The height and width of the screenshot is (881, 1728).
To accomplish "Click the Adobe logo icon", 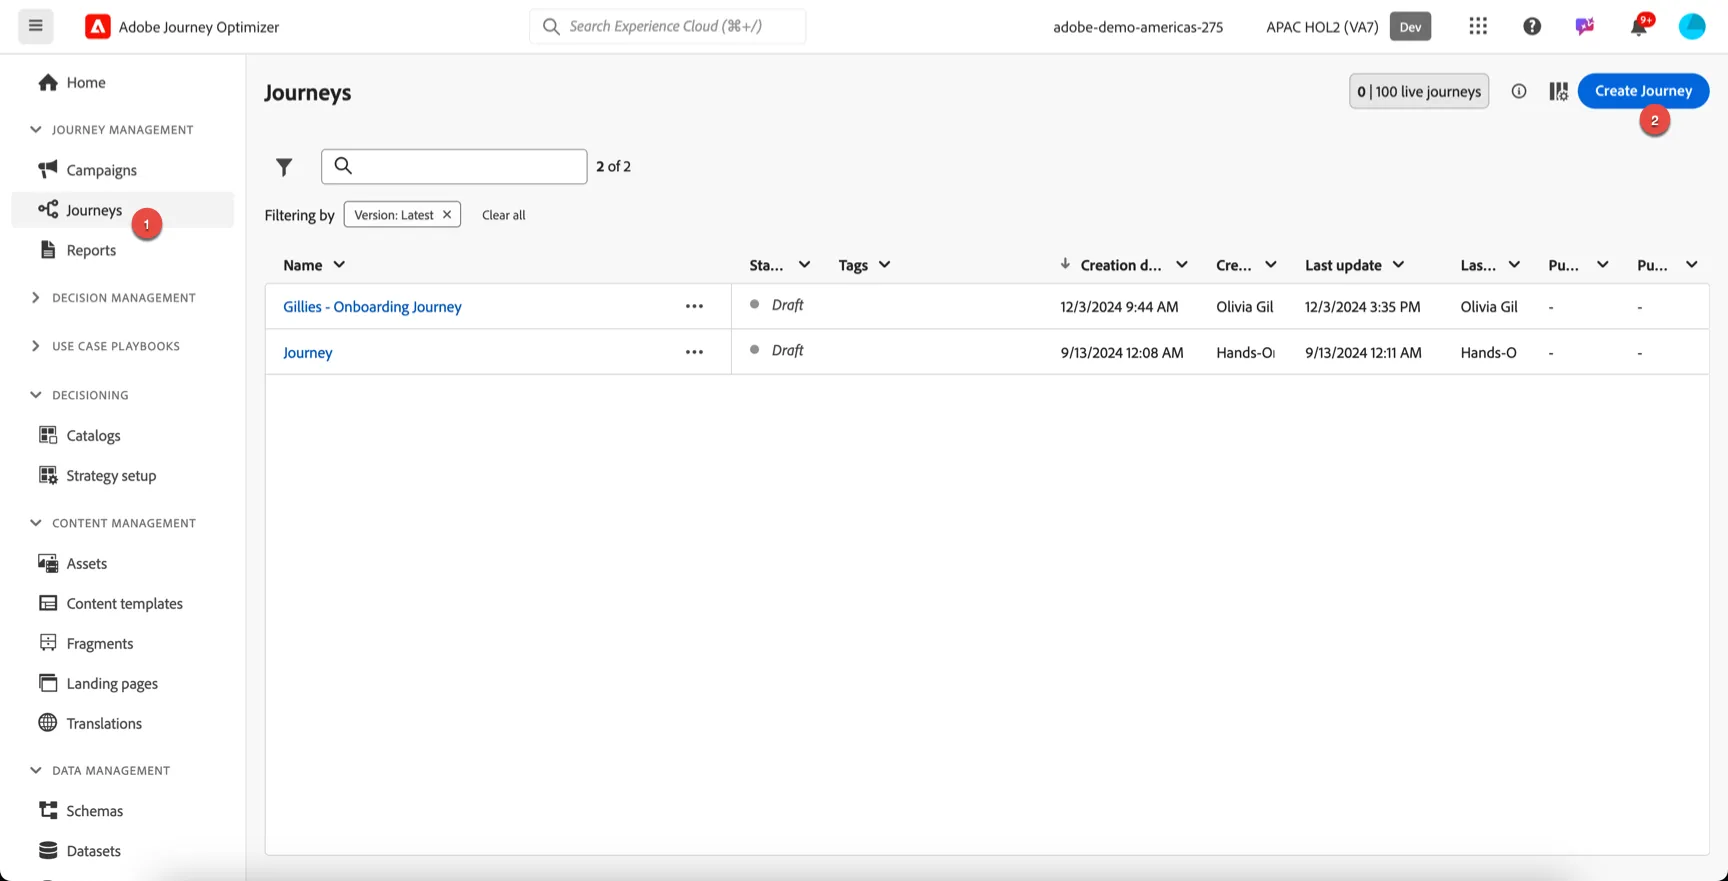I will coord(97,27).
